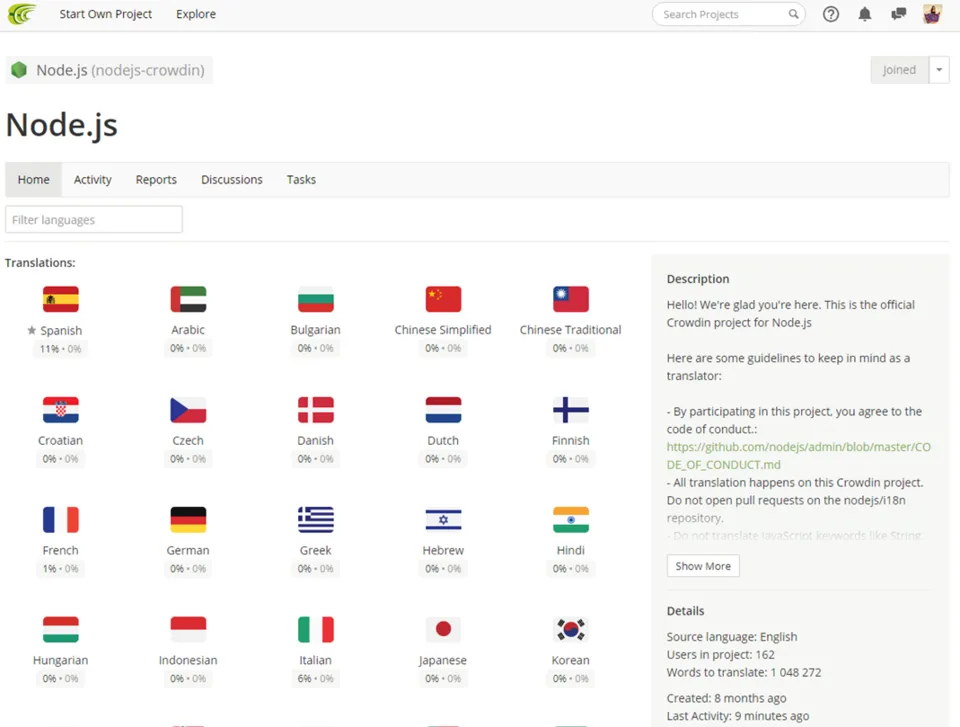Select the Hebrew flag

(x=443, y=520)
